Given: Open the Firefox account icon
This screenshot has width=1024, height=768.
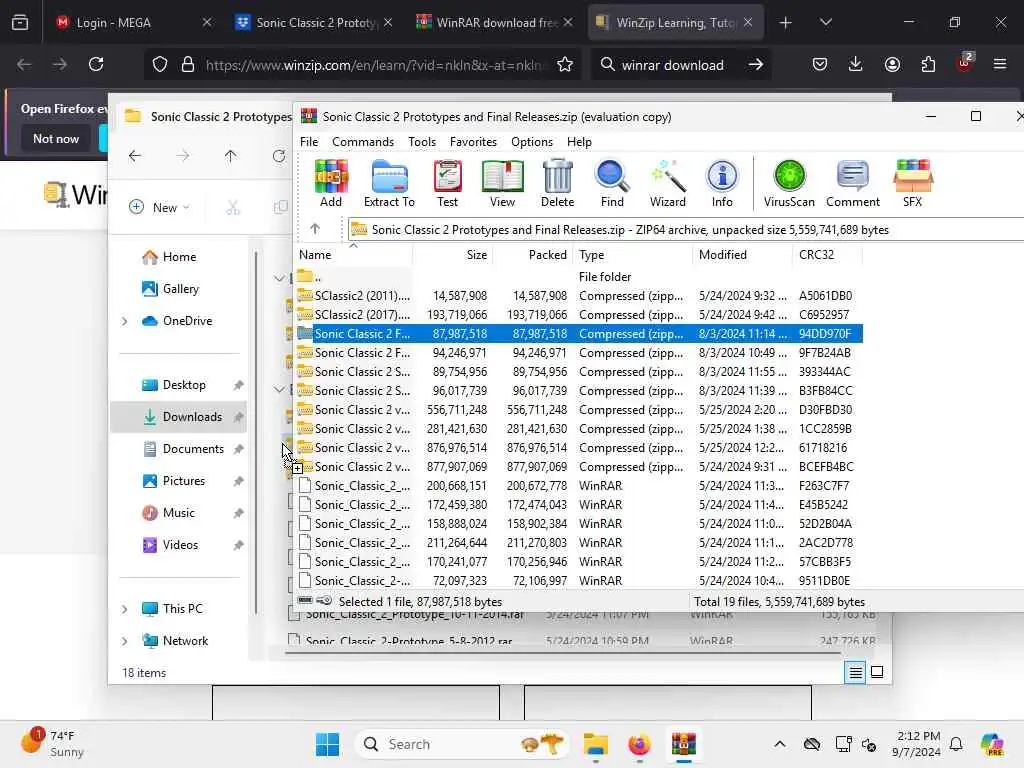Looking at the screenshot, I should tap(892, 64).
